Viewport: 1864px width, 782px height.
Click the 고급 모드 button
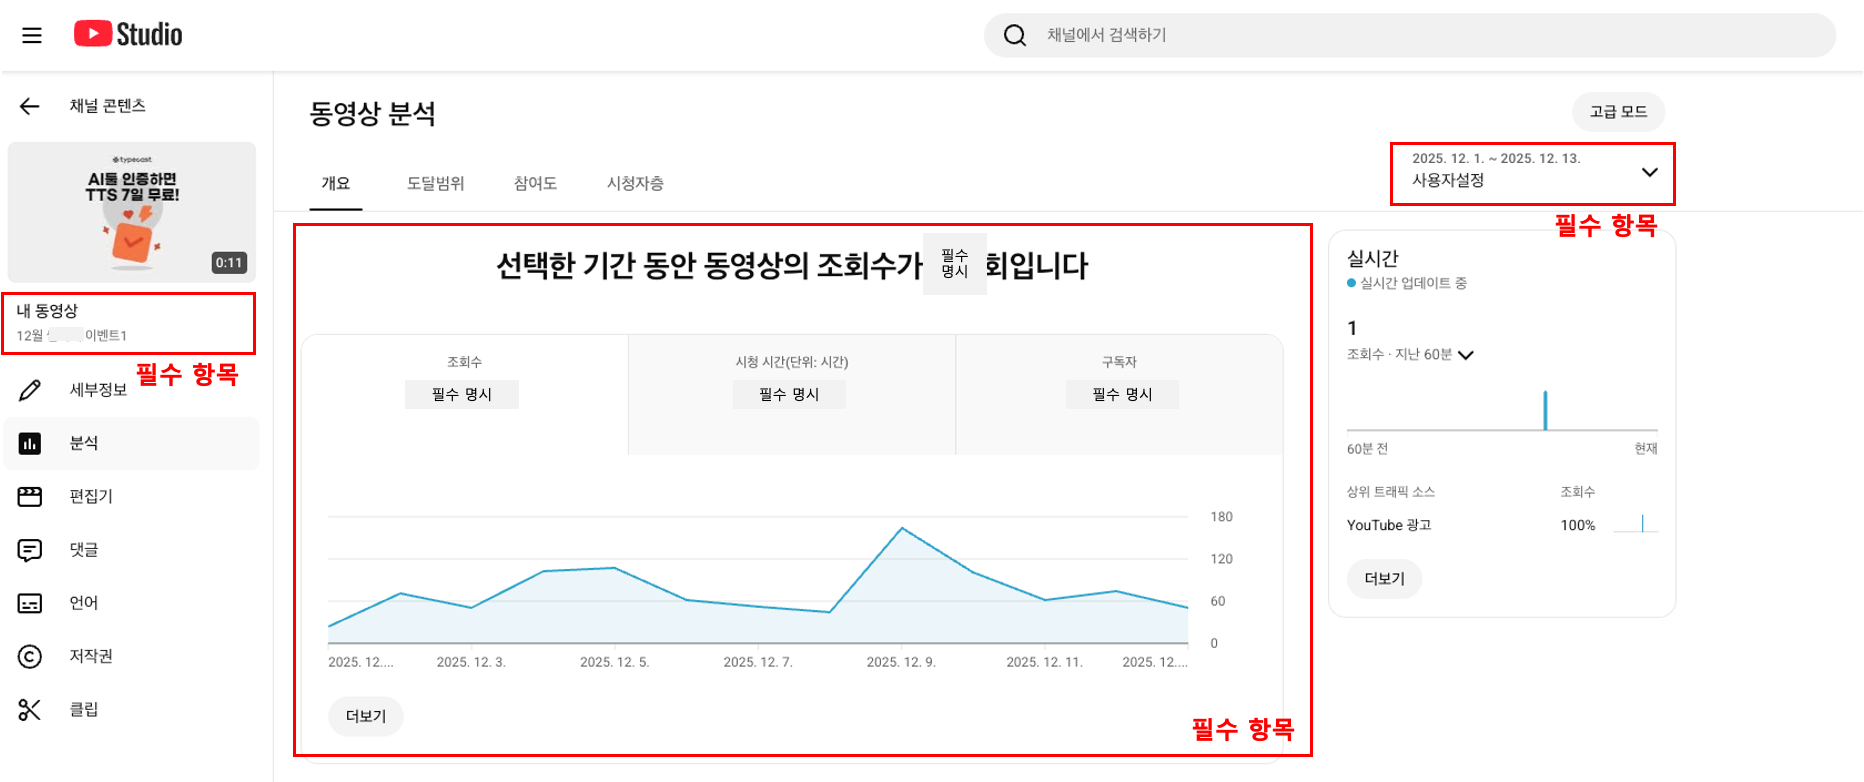pyautogui.click(x=1618, y=112)
